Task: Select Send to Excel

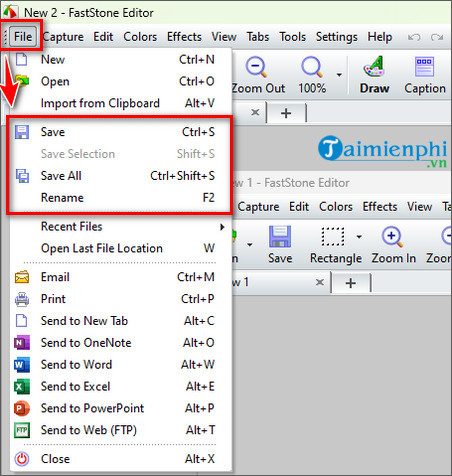Action: tap(120, 387)
